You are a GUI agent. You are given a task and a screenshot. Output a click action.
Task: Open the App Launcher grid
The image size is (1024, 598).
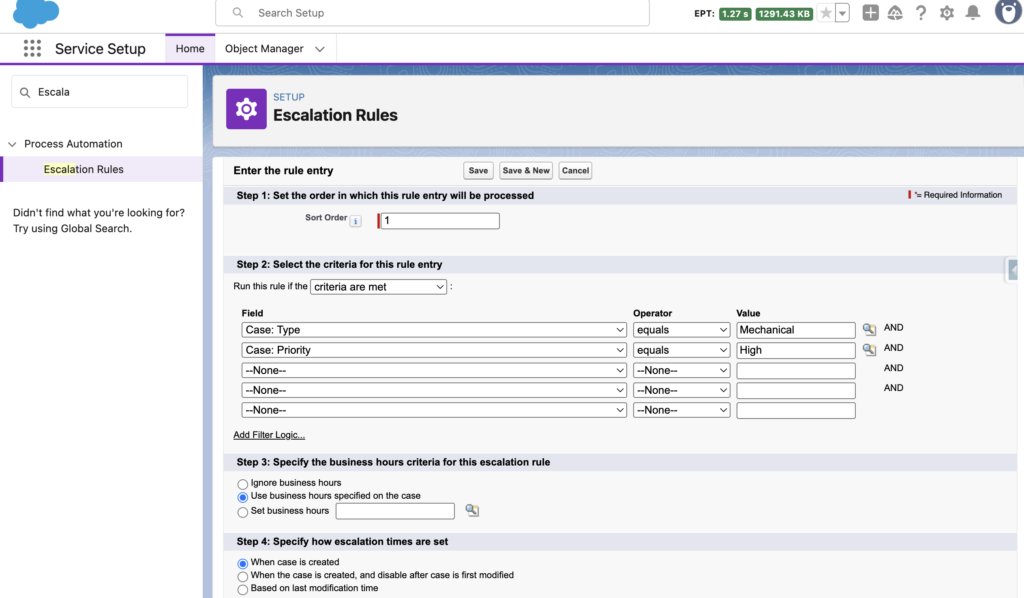33,48
